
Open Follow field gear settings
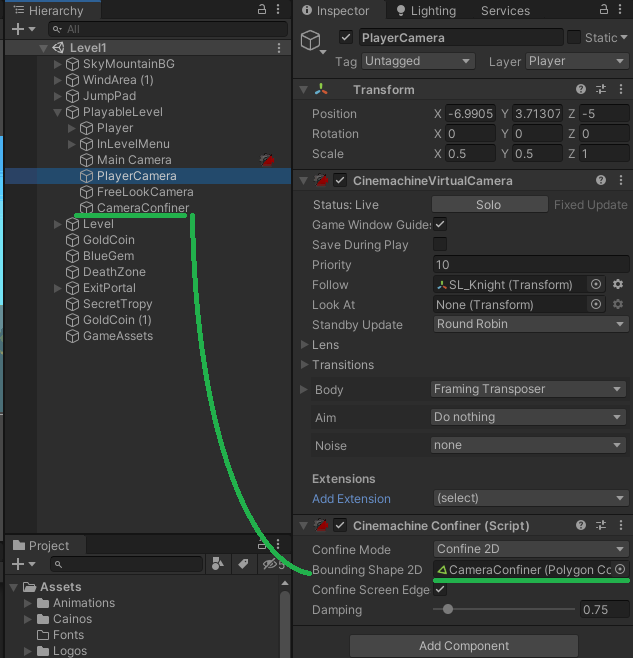click(x=618, y=285)
